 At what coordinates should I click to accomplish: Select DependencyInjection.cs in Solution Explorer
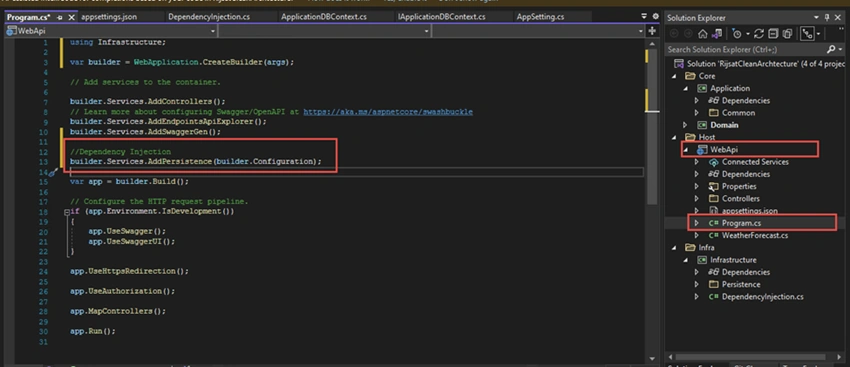coord(762,297)
